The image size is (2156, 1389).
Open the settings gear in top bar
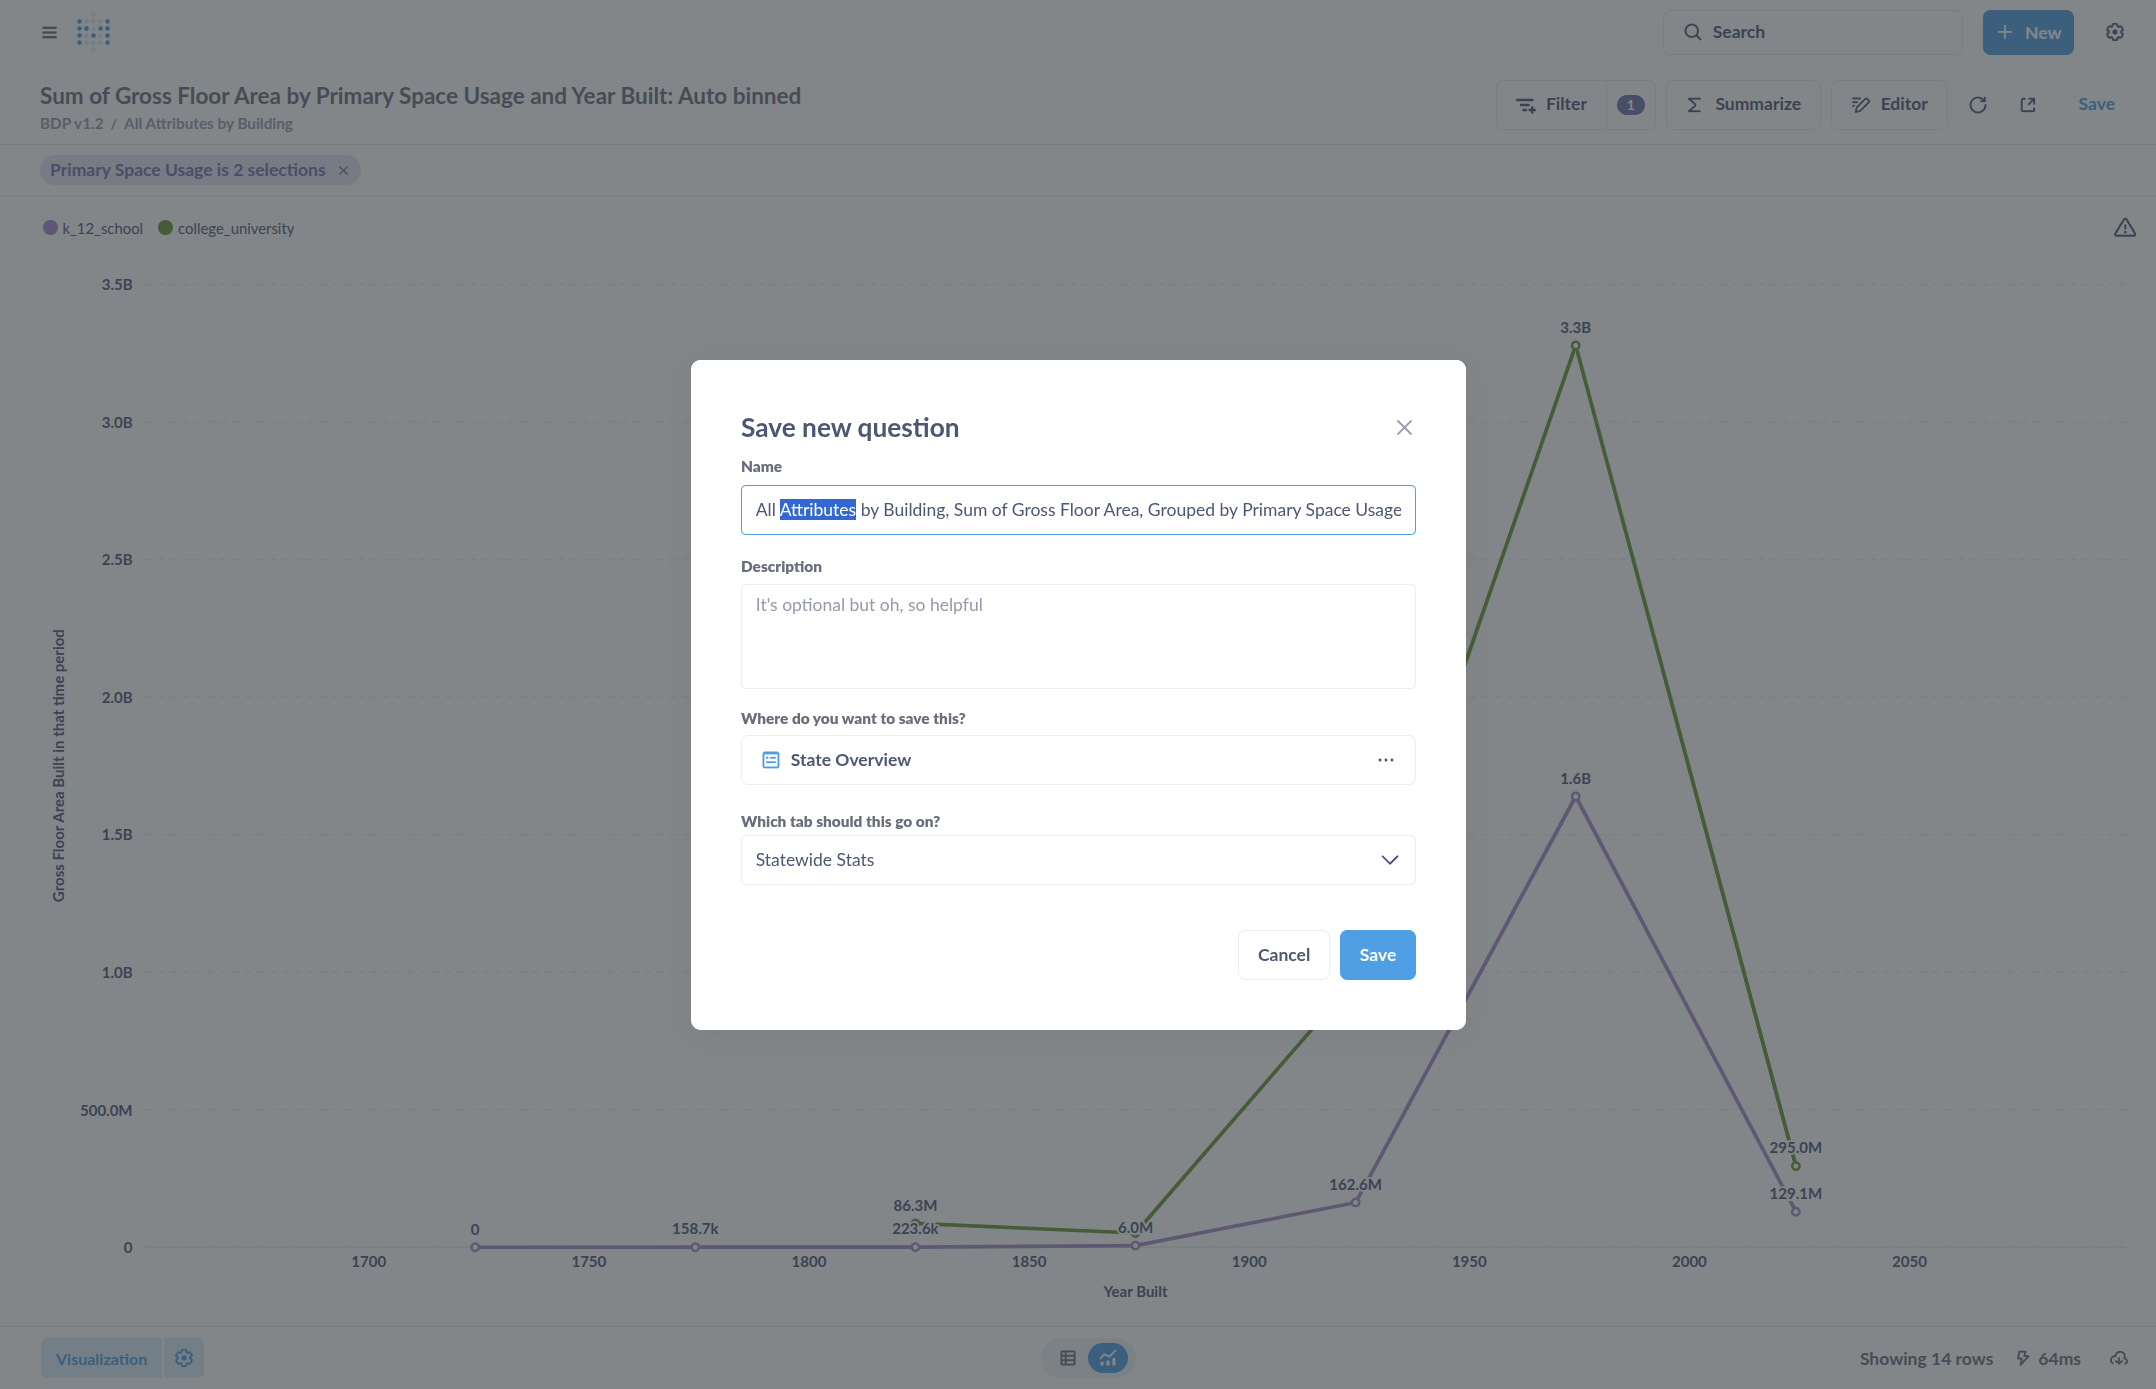[x=2114, y=32]
